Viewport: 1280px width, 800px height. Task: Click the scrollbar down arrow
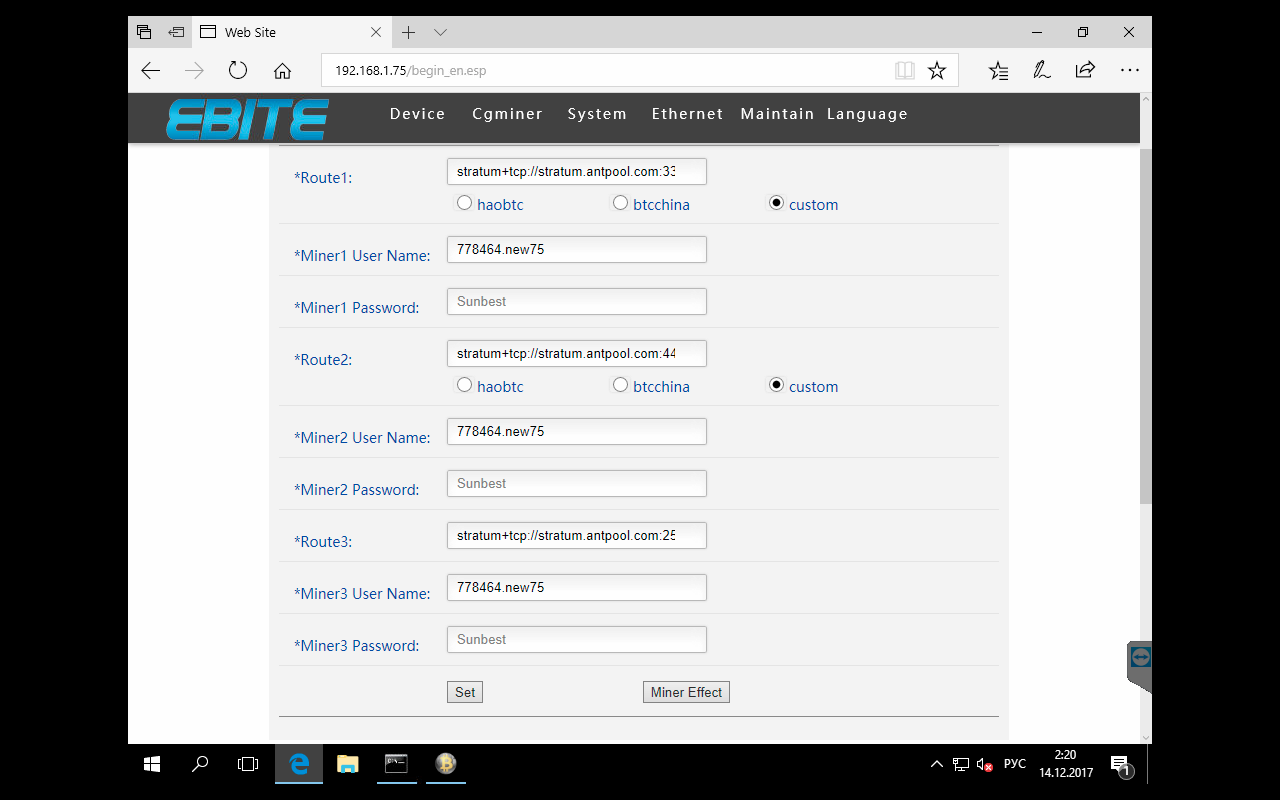[1145, 737]
